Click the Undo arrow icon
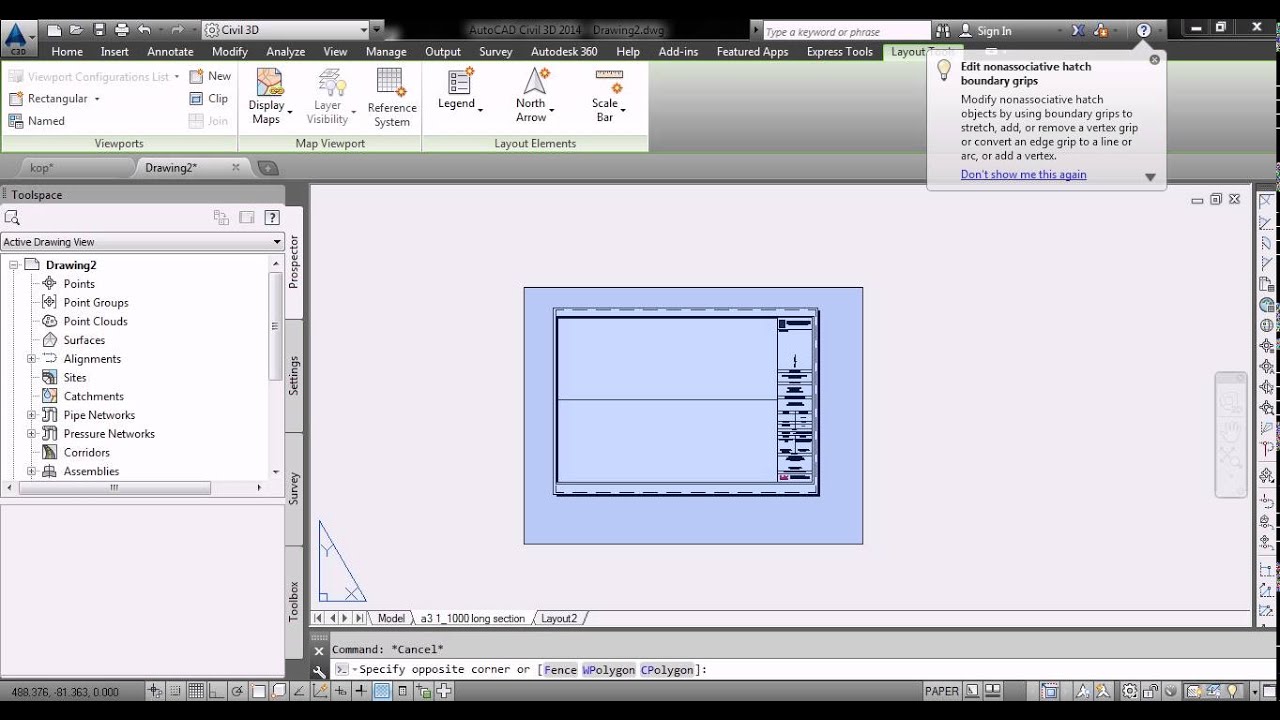1280x720 pixels. pyautogui.click(x=143, y=30)
